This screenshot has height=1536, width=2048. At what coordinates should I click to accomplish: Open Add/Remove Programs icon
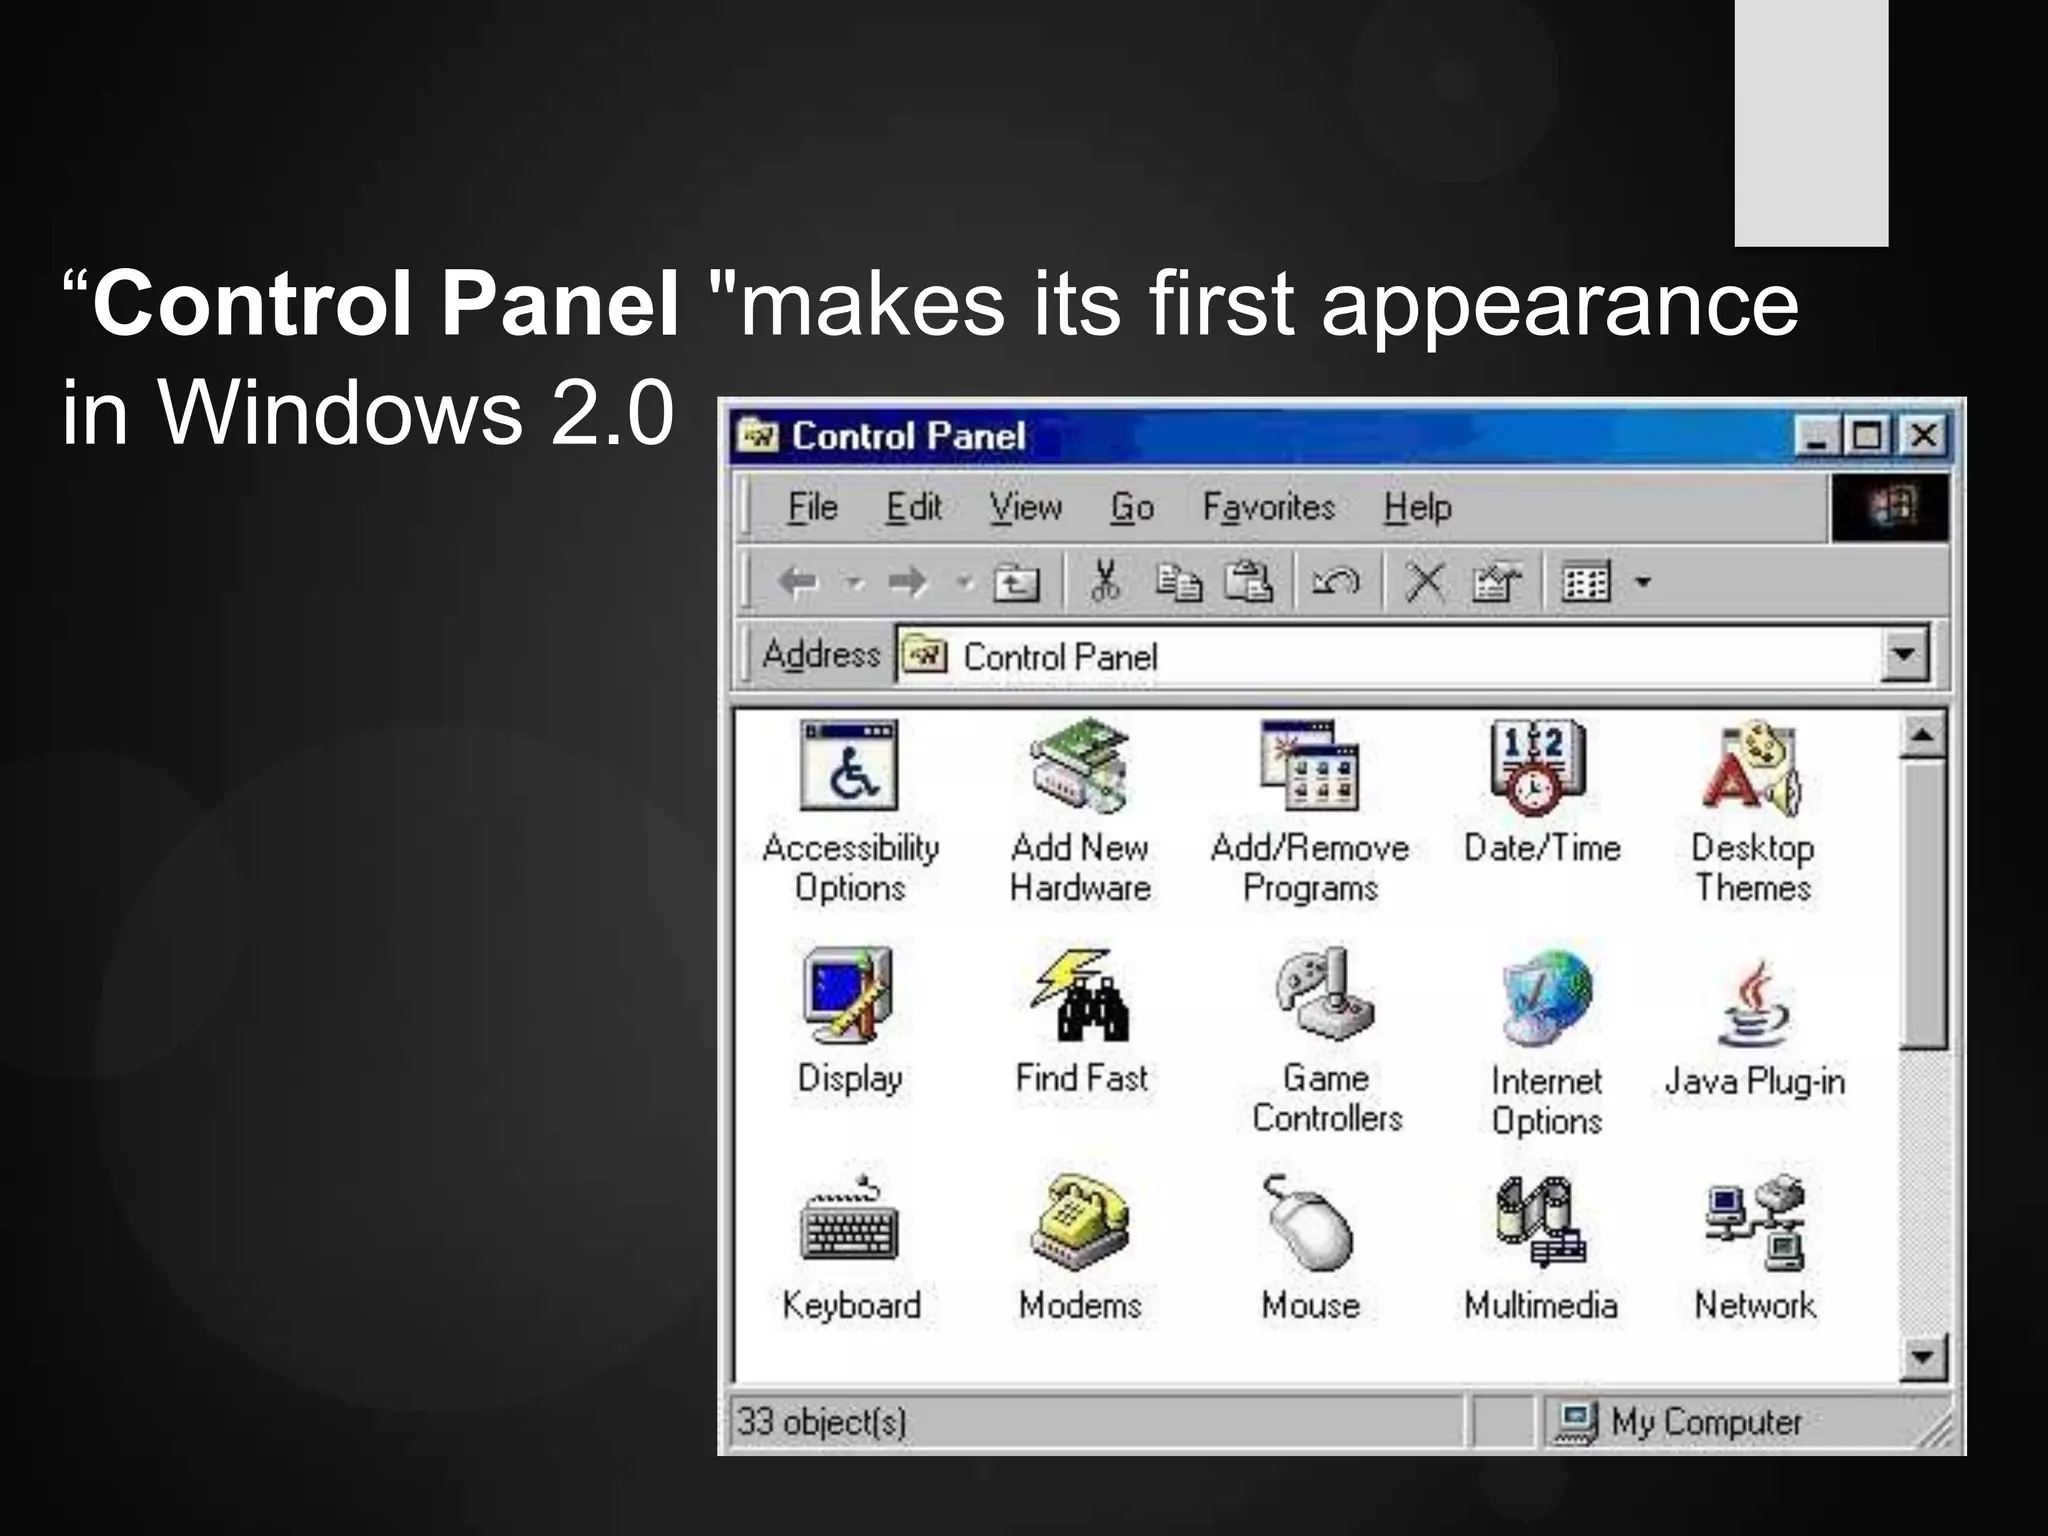click(1309, 766)
